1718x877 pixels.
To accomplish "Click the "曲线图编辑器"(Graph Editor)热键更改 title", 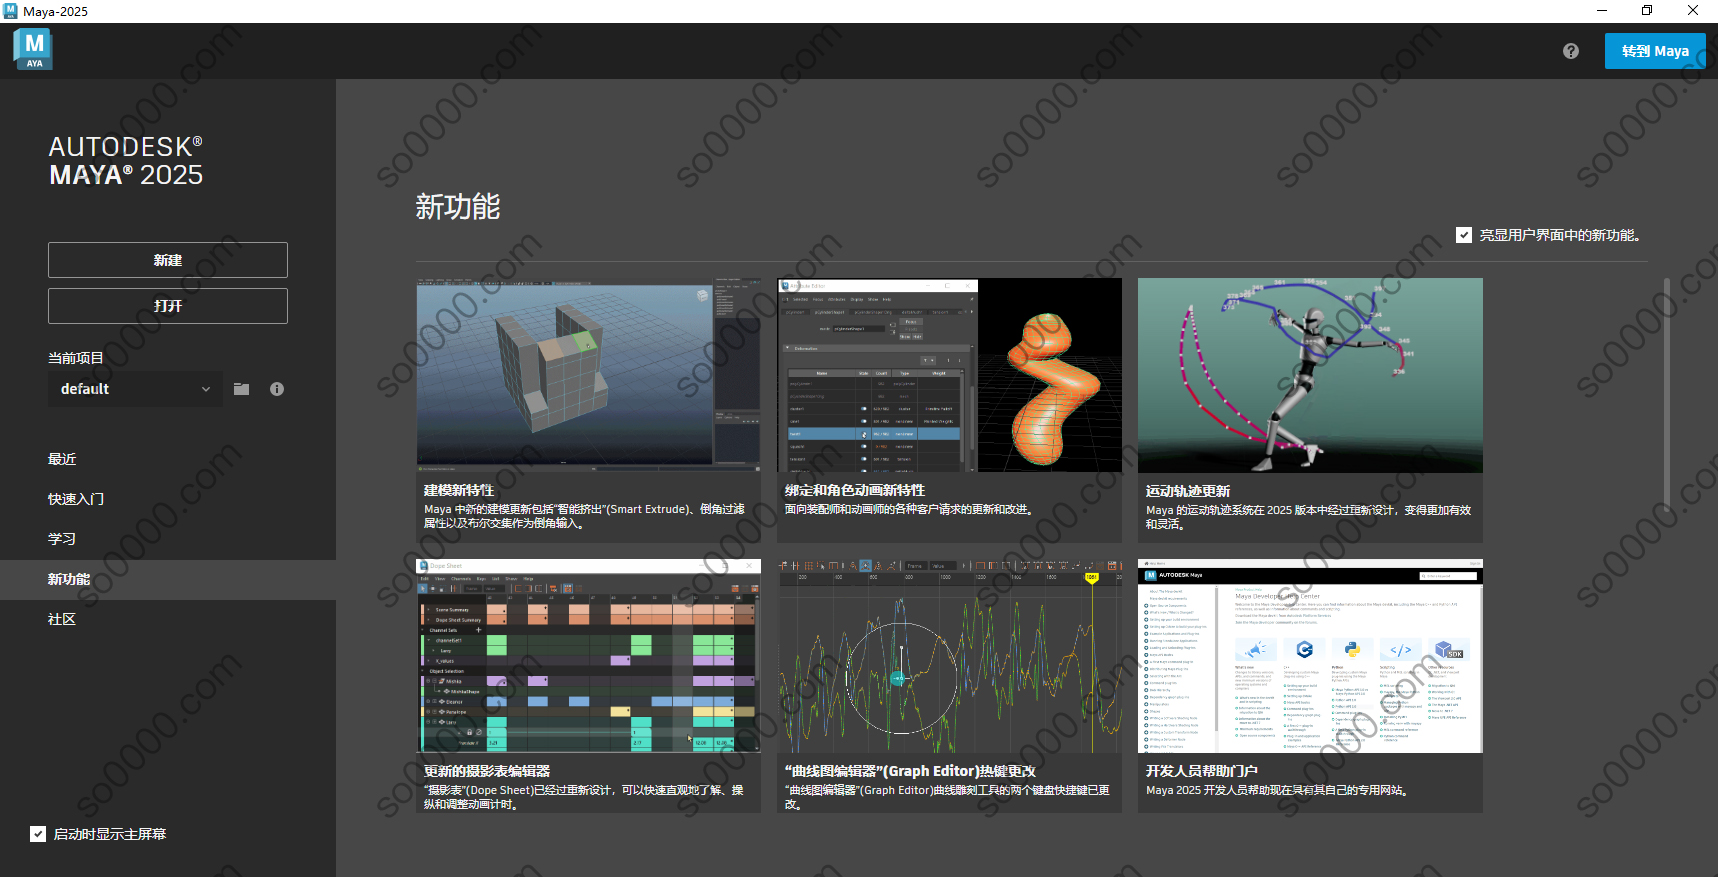I will [910, 771].
